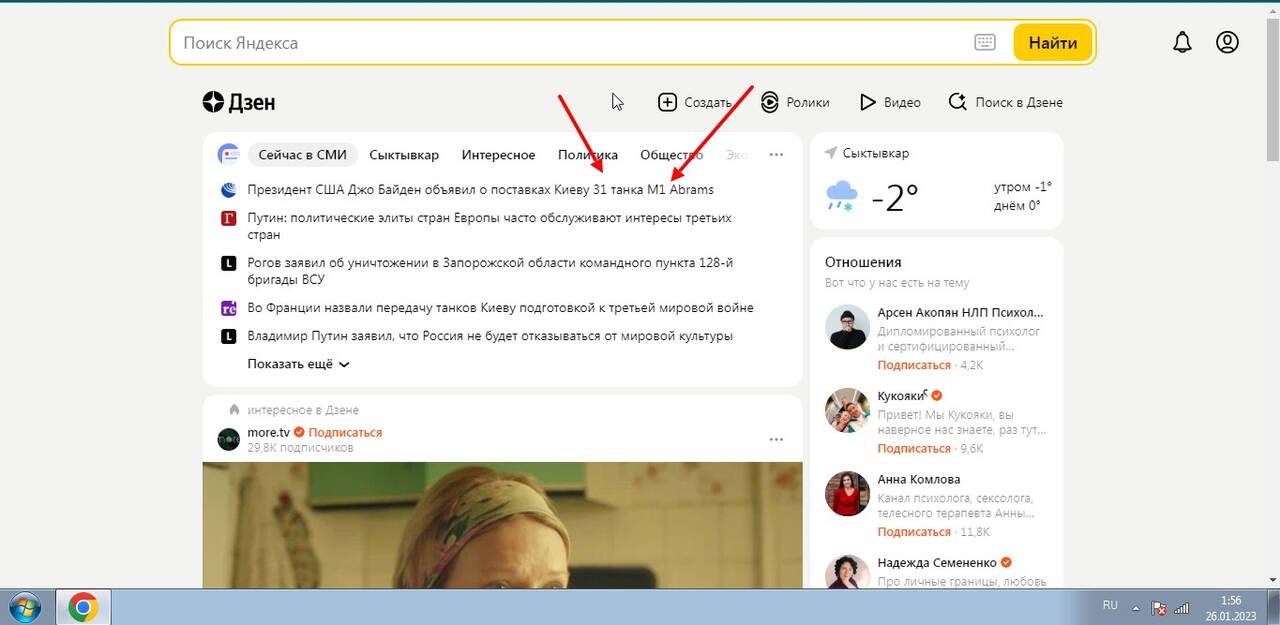Viewport: 1280px width, 625px height.
Task: Click source icon next to Во Франции headline
Action: pyautogui.click(x=228, y=308)
